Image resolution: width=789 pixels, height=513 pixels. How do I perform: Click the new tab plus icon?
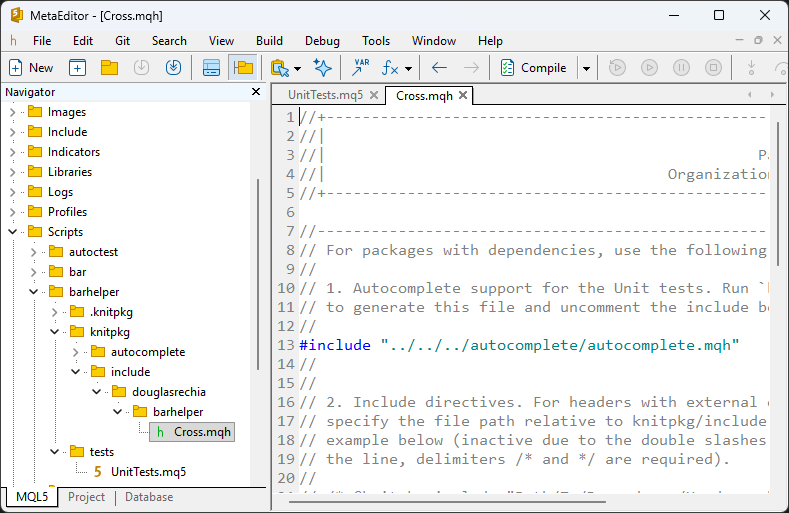pos(77,68)
